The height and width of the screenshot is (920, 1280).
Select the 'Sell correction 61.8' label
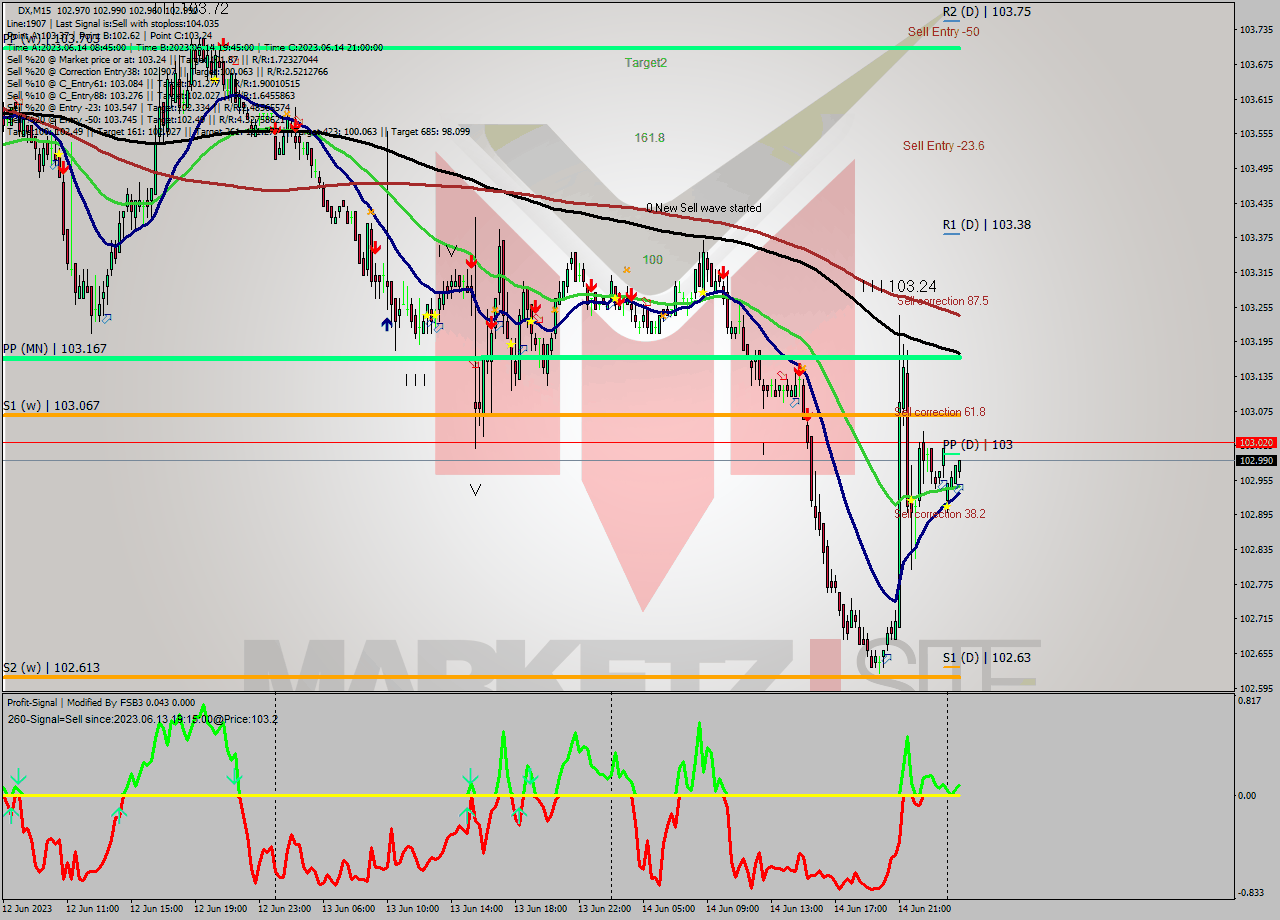pos(940,412)
